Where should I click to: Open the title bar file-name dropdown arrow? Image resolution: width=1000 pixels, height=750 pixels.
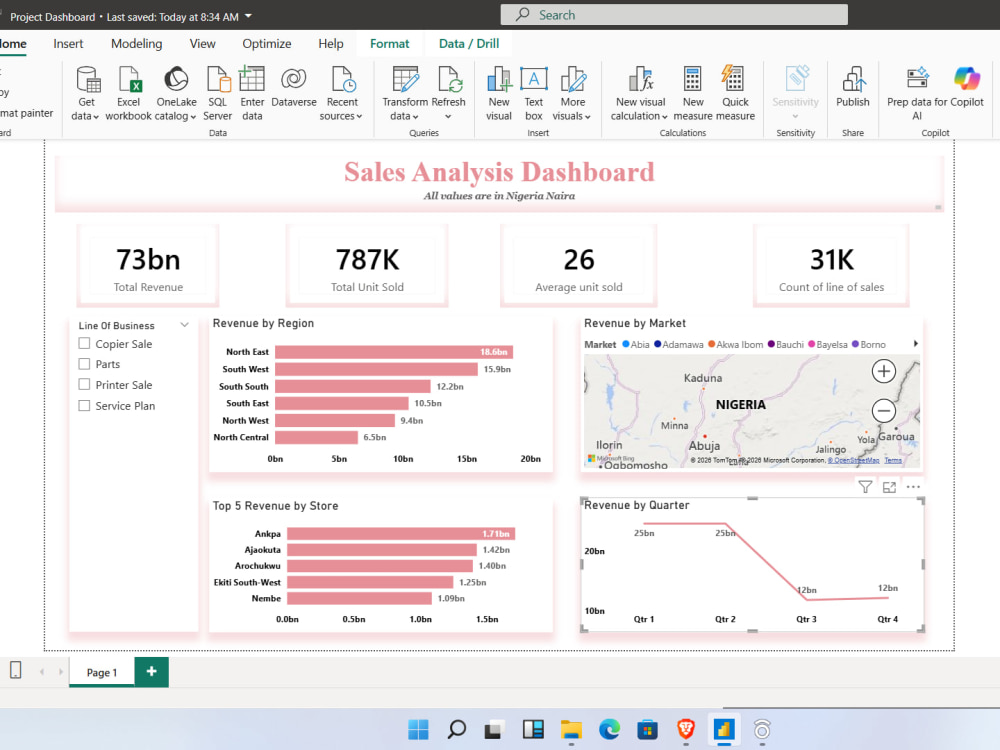pos(248,17)
